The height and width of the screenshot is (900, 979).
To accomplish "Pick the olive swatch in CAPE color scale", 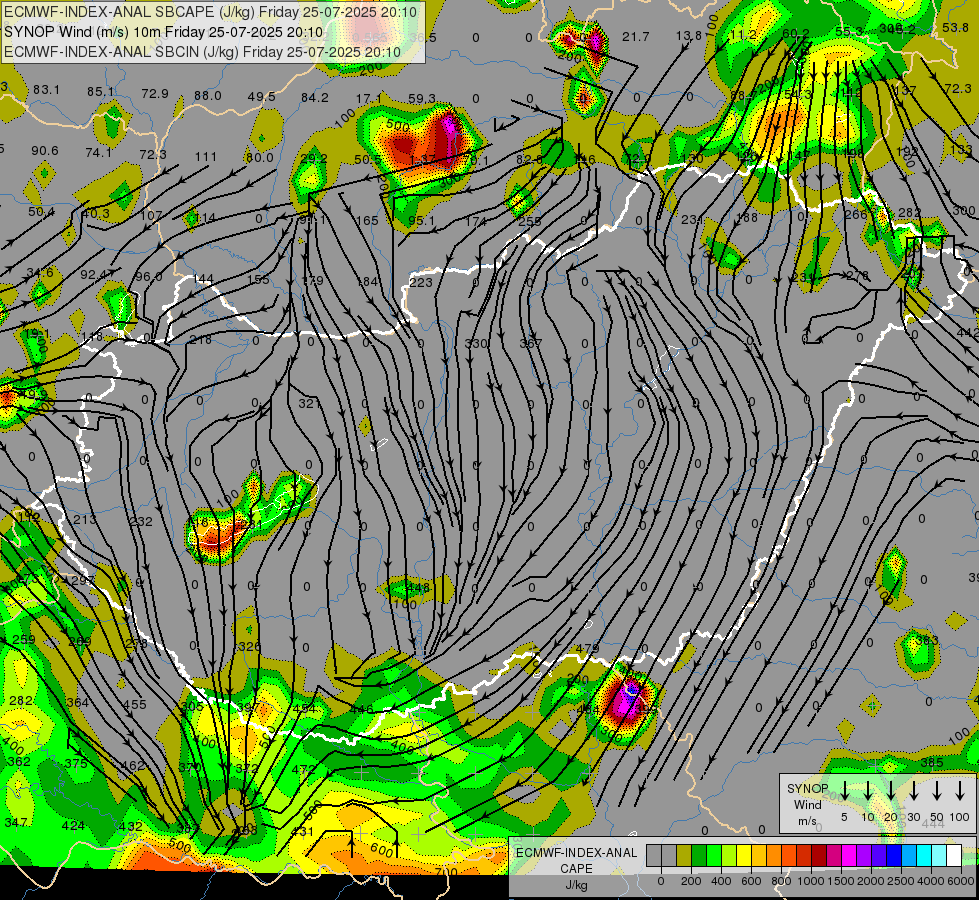I will pyautogui.click(x=684, y=855).
